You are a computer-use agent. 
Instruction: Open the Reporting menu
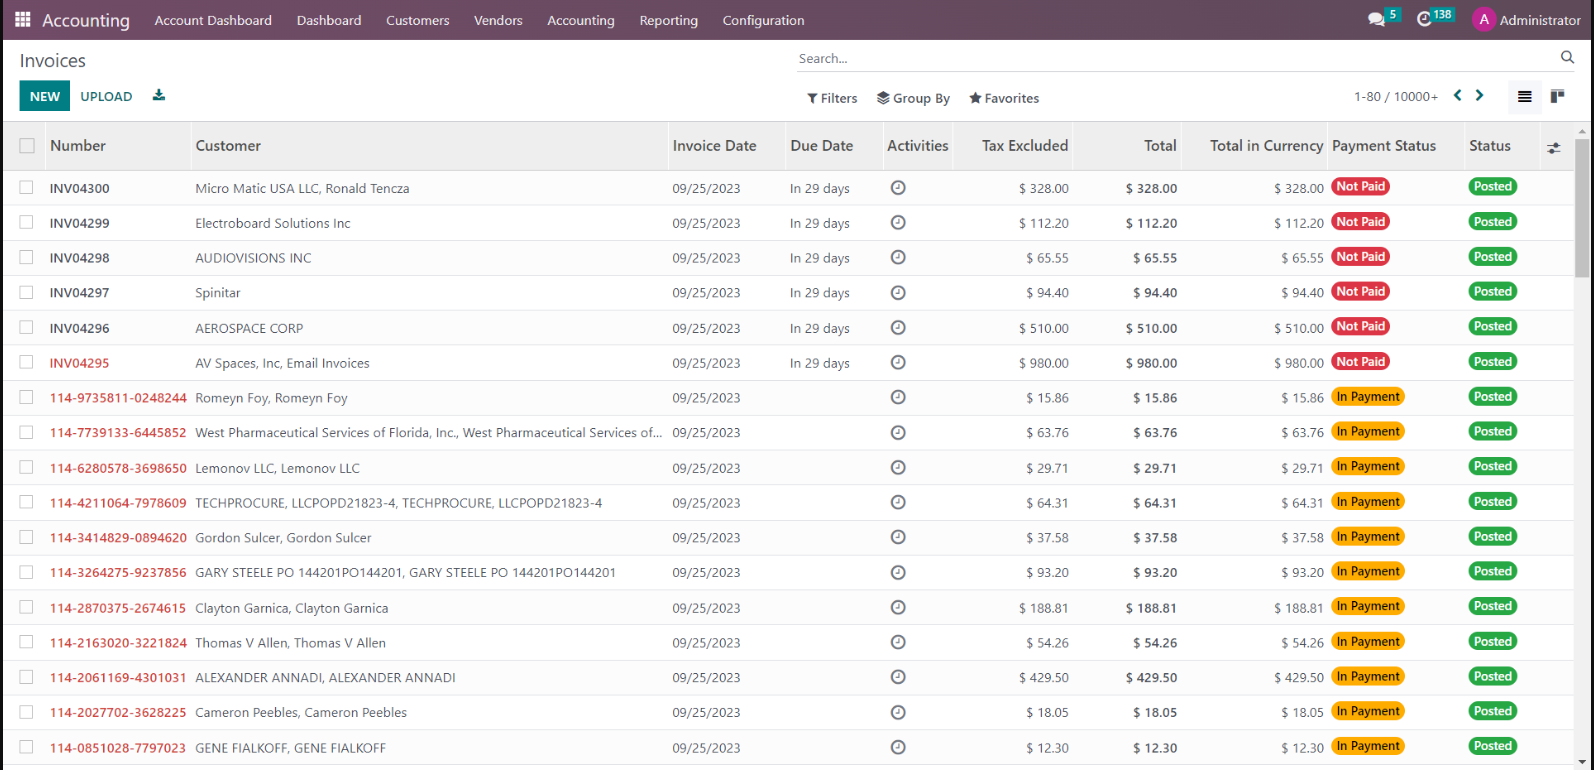[669, 20]
